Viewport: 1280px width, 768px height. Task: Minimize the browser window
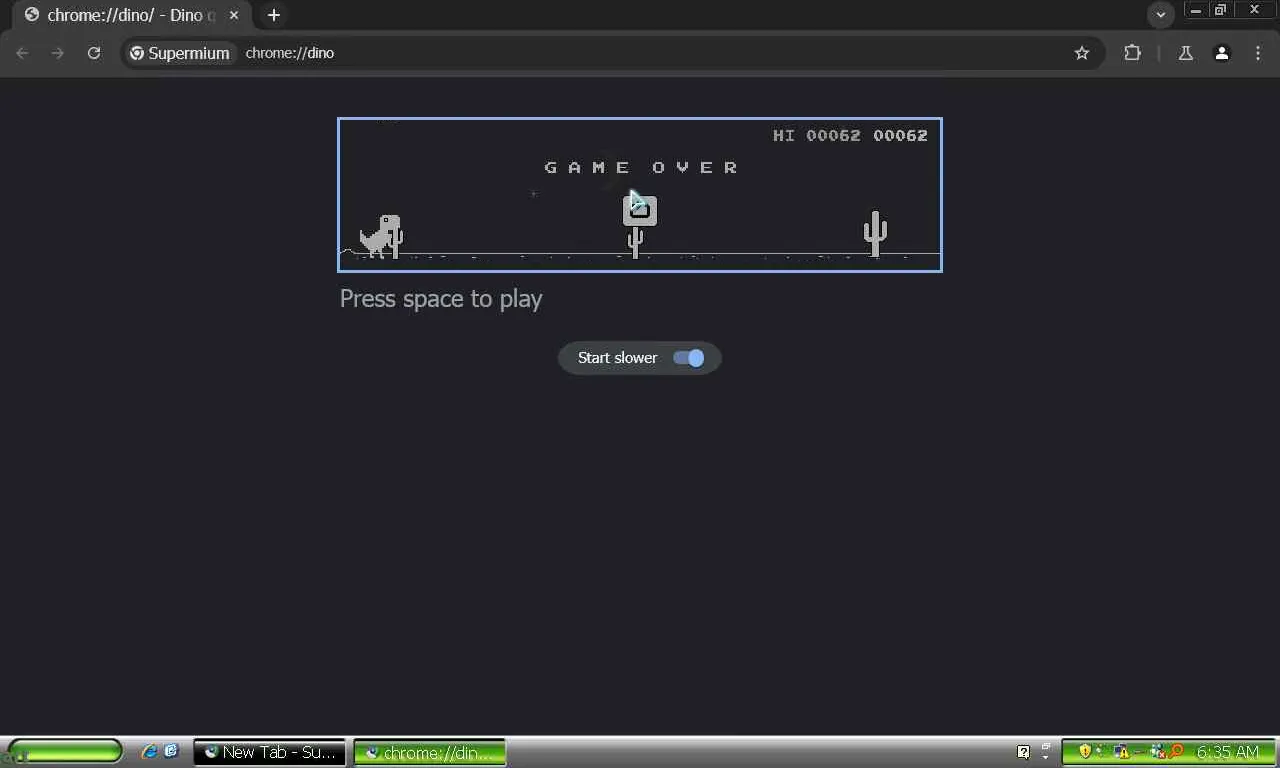[x=1196, y=10]
